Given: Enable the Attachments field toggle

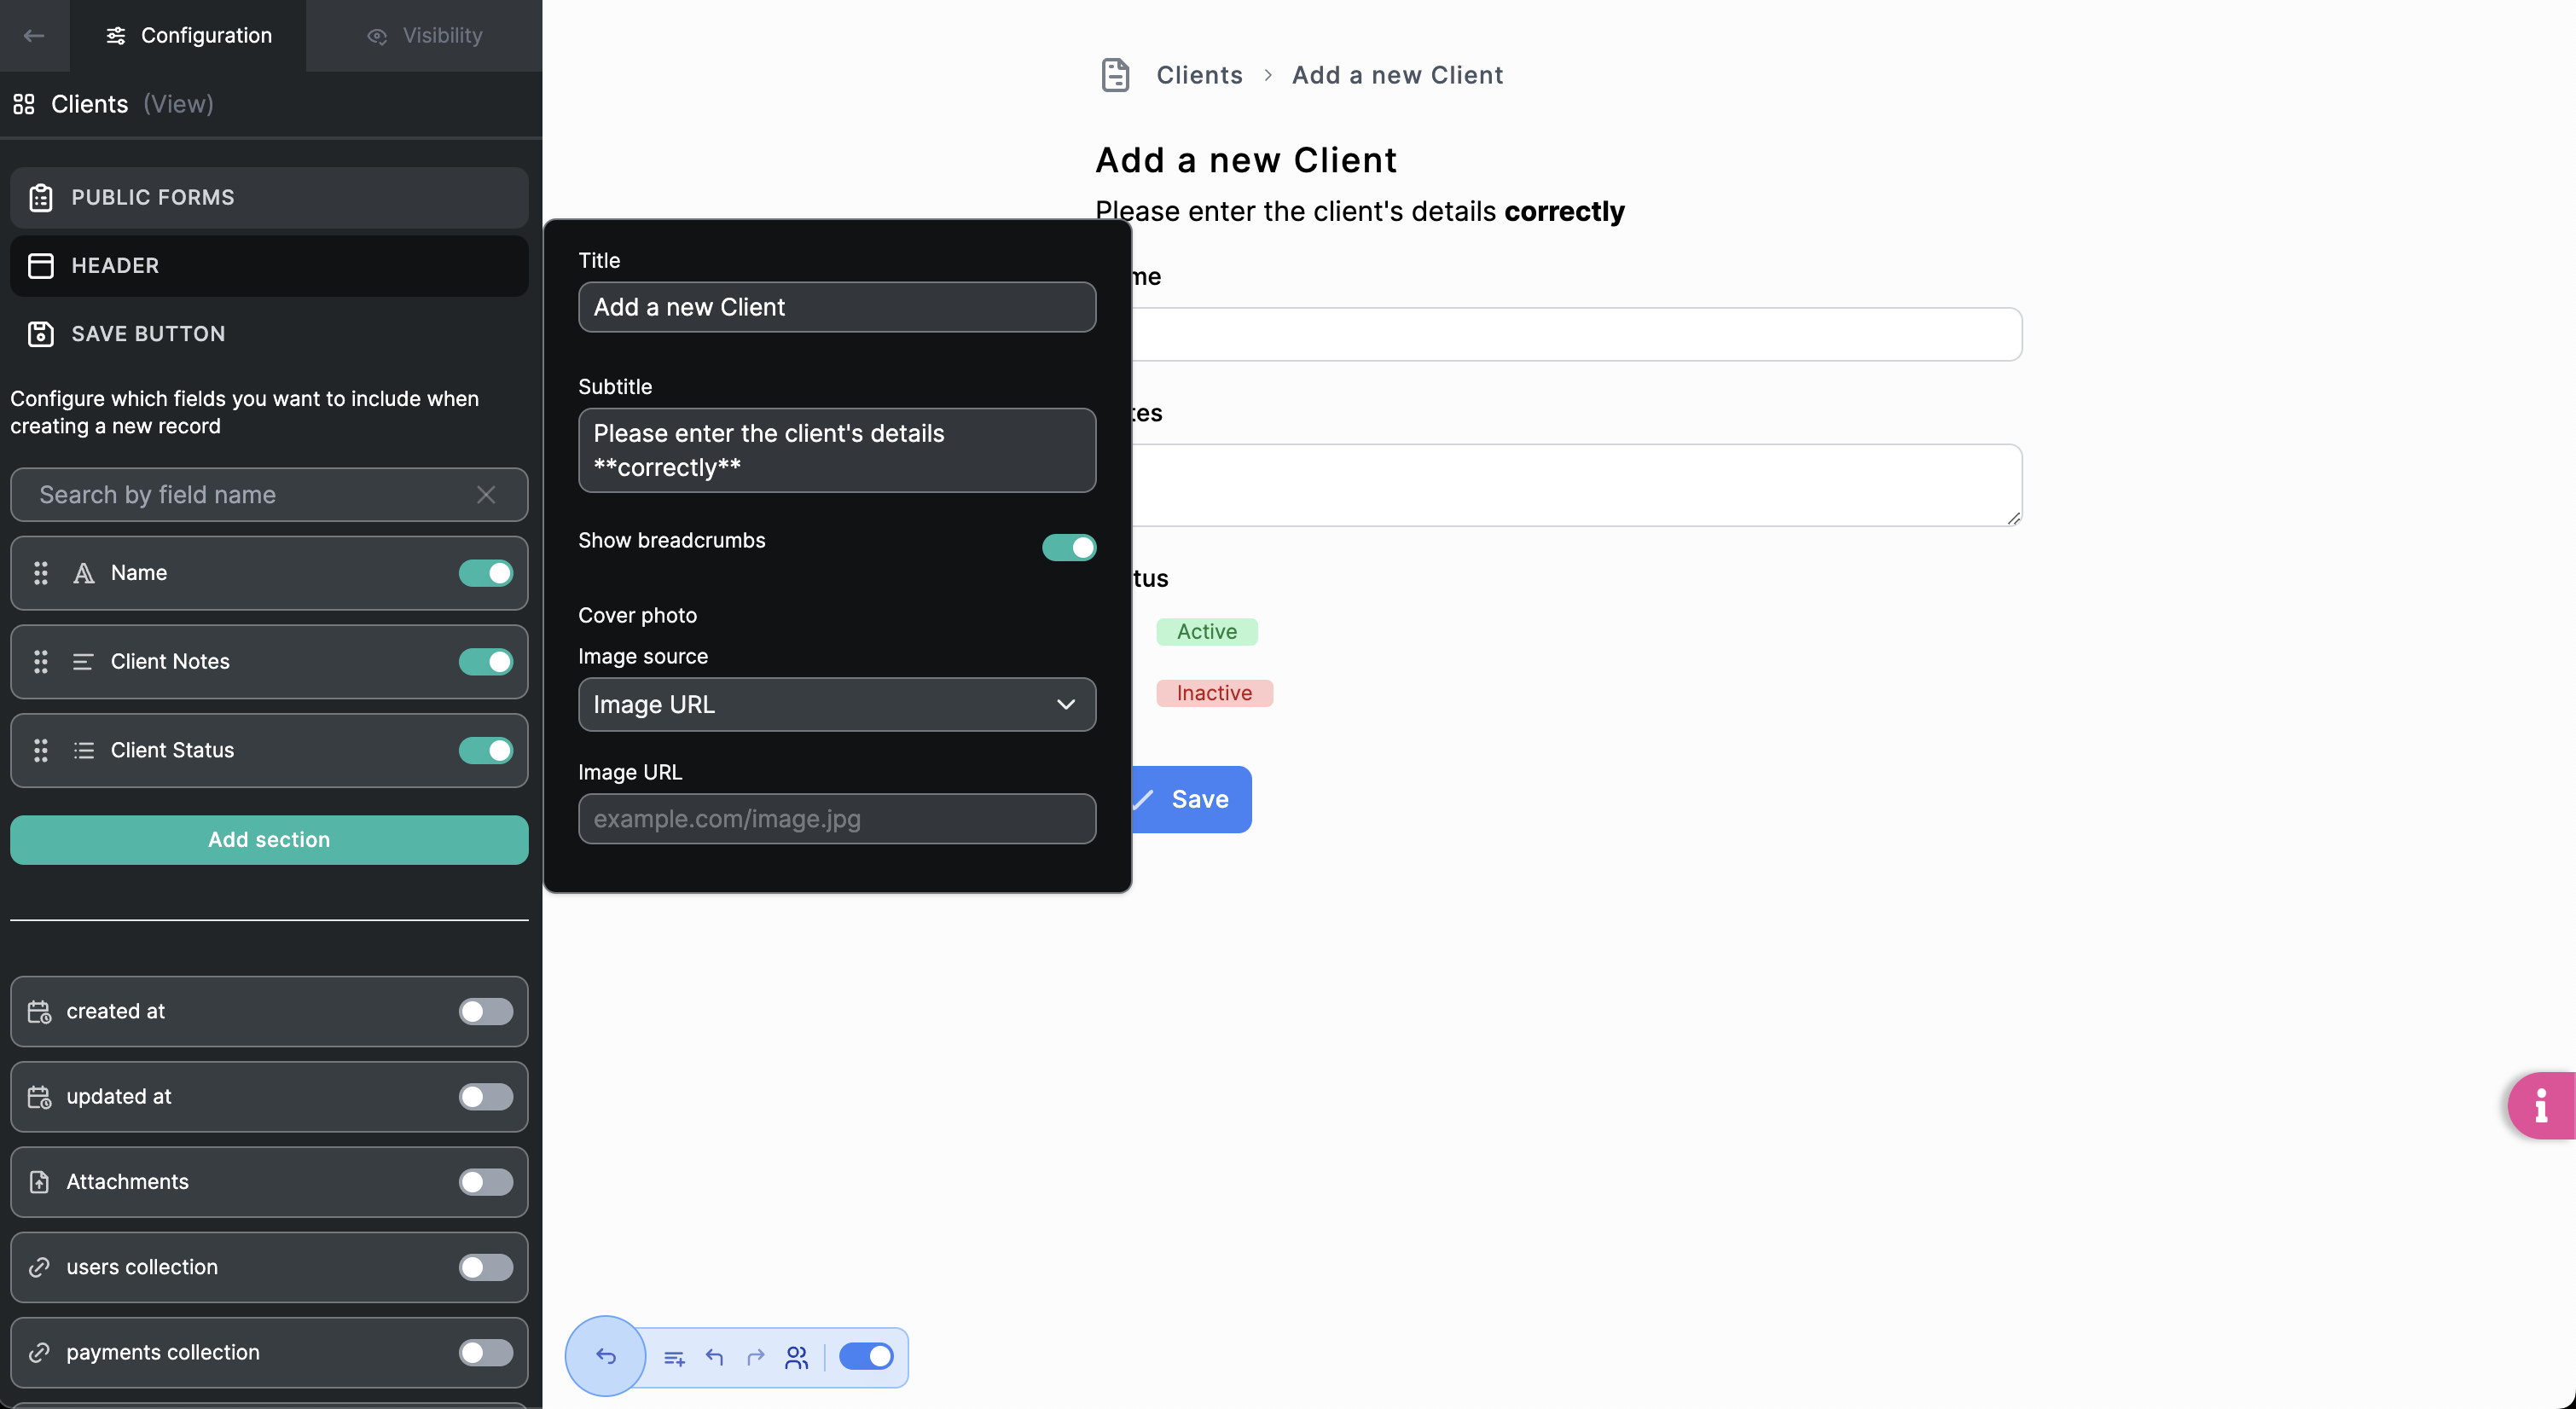Looking at the screenshot, I should (x=486, y=1182).
